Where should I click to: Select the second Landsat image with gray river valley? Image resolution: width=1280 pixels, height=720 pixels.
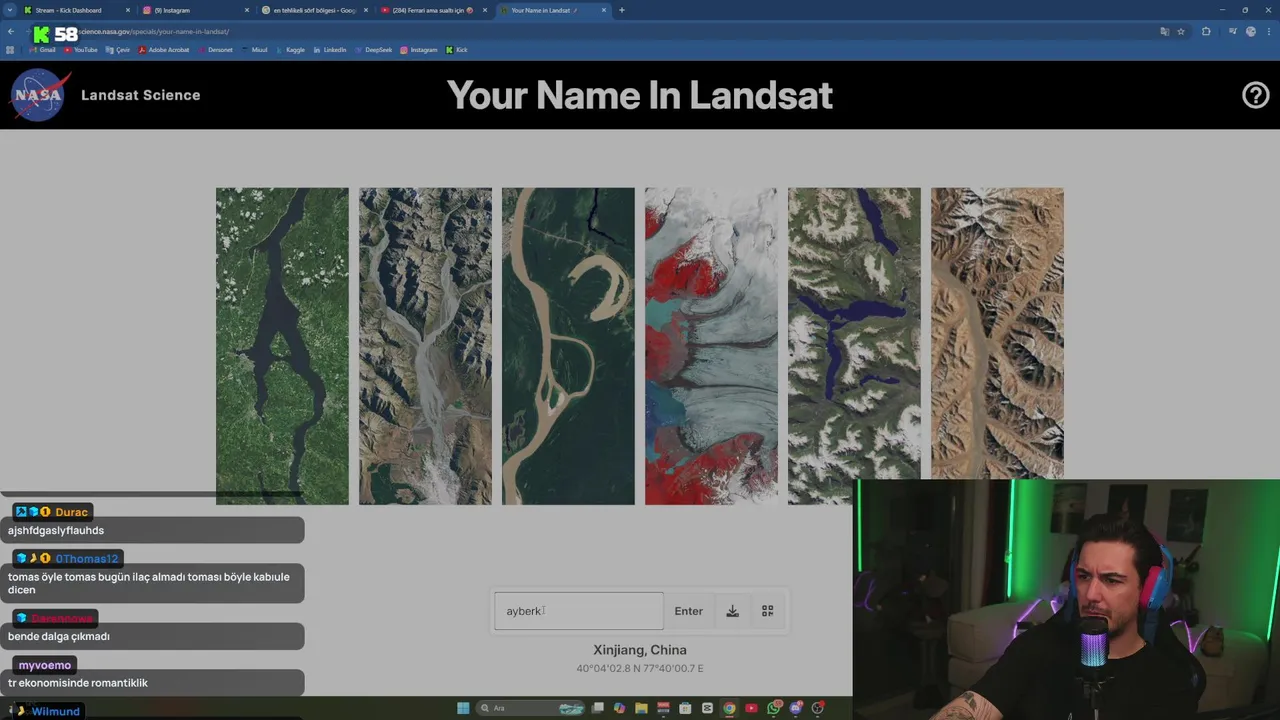[425, 346]
